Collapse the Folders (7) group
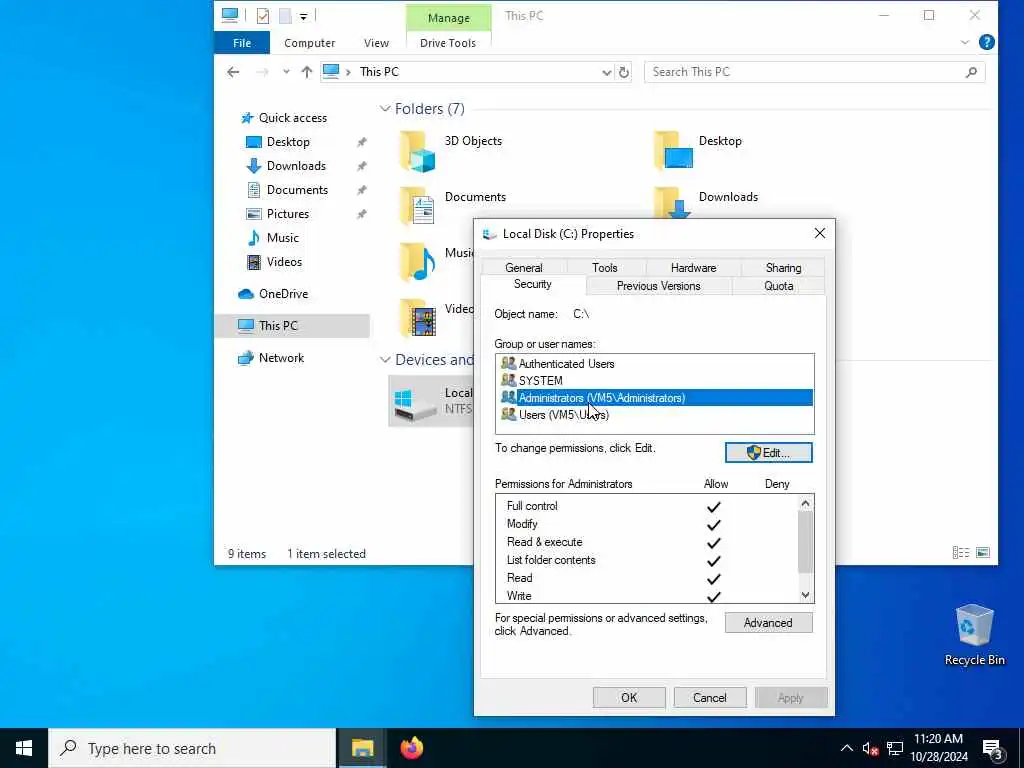 pos(385,109)
